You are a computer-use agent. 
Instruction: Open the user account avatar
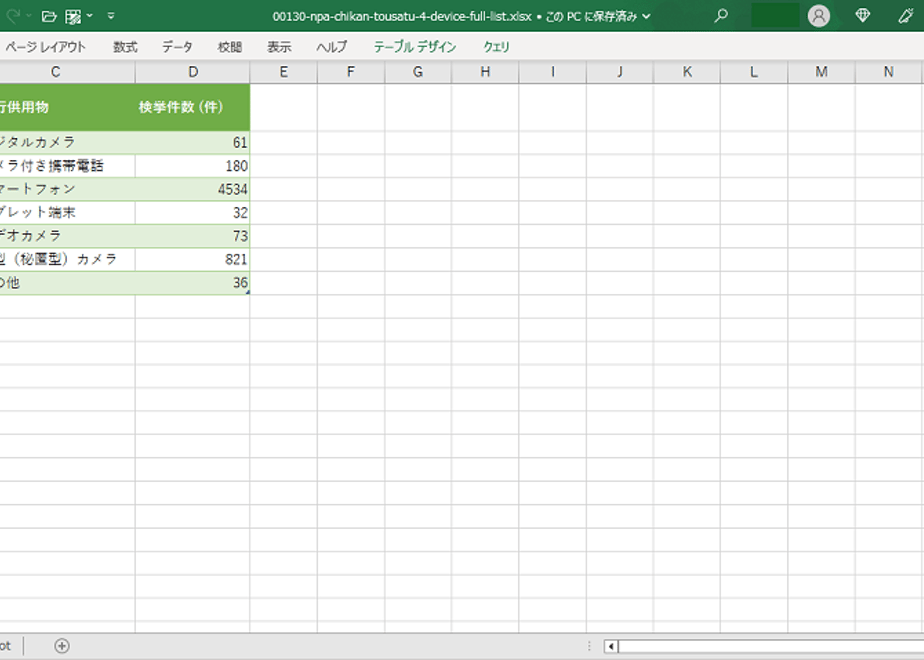[x=819, y=16]
